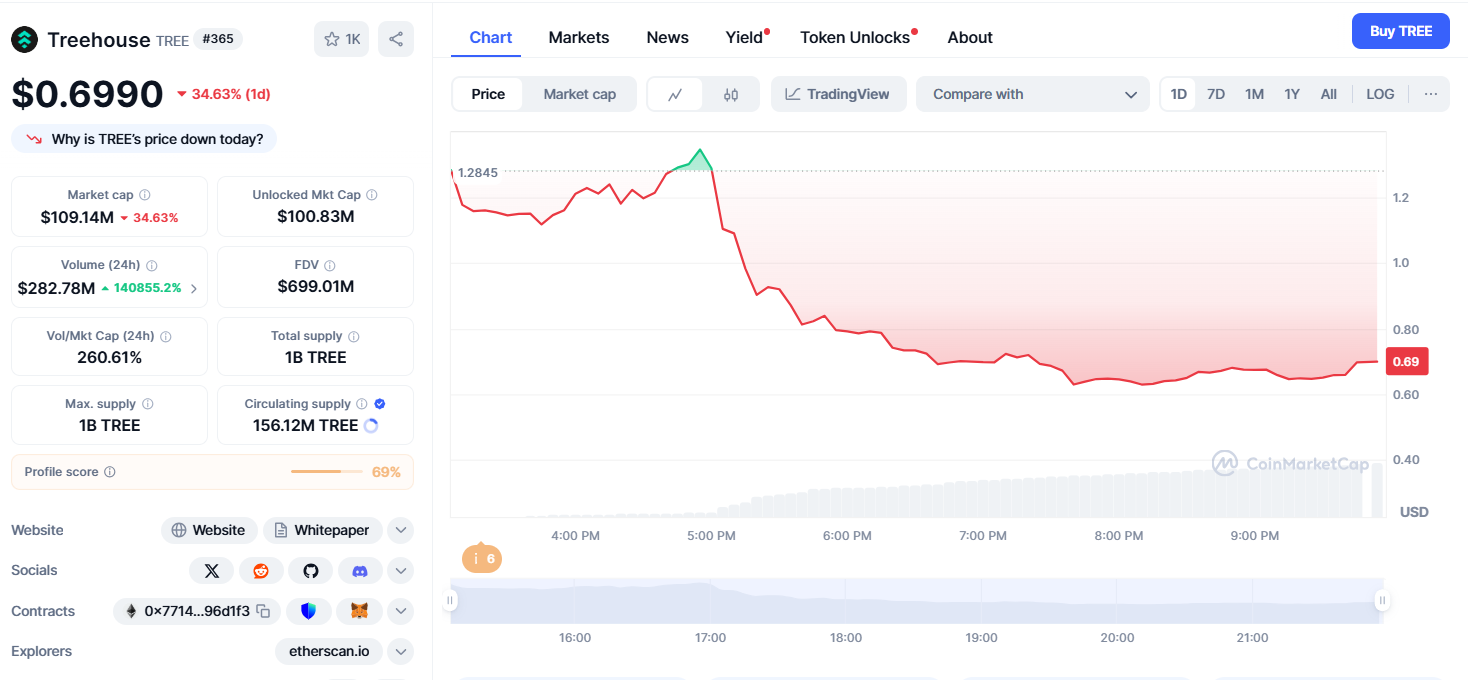Click the Profile score progress bar
Image resolution: width=1468 pixels, height=680 pixels.
[x=329, y=472]
